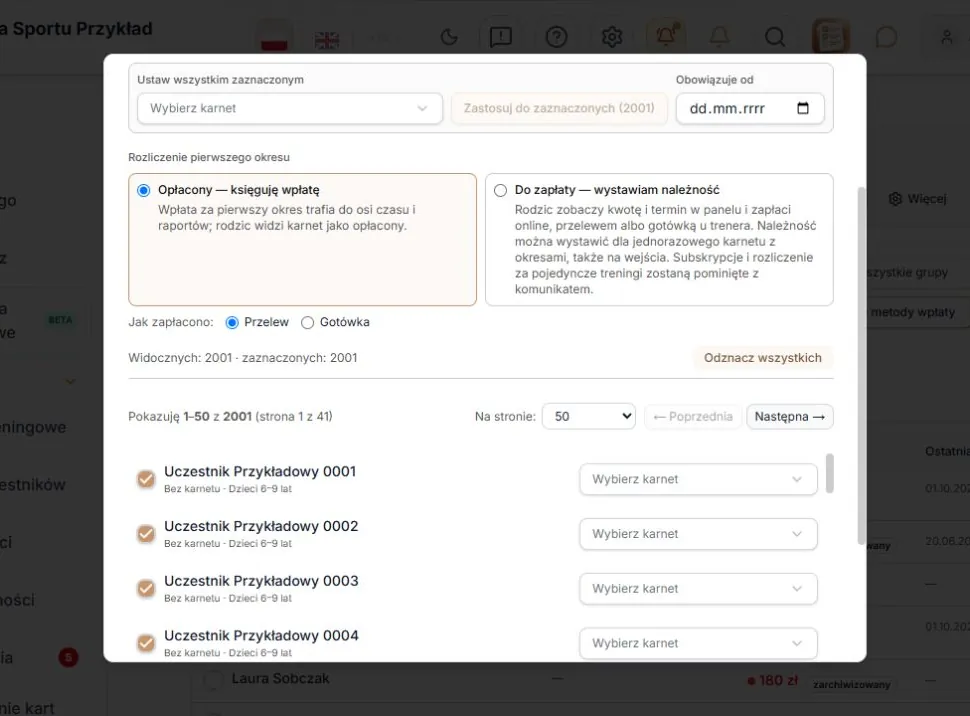Uncheck Uczestnik Przykładowy 0002 checkbox
970x716 pixels.
click(x=146, y=533)
